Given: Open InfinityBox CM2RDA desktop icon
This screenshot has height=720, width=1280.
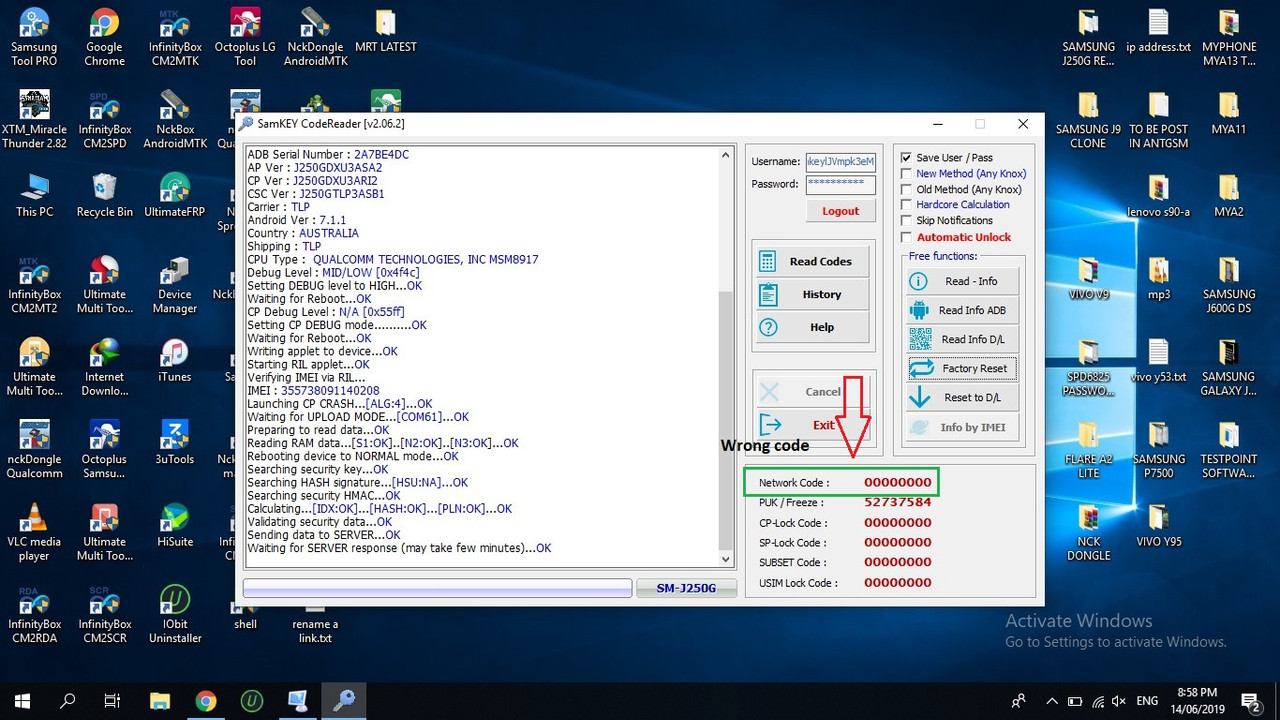Looking at the screenshot, I should tap(34, 614).
